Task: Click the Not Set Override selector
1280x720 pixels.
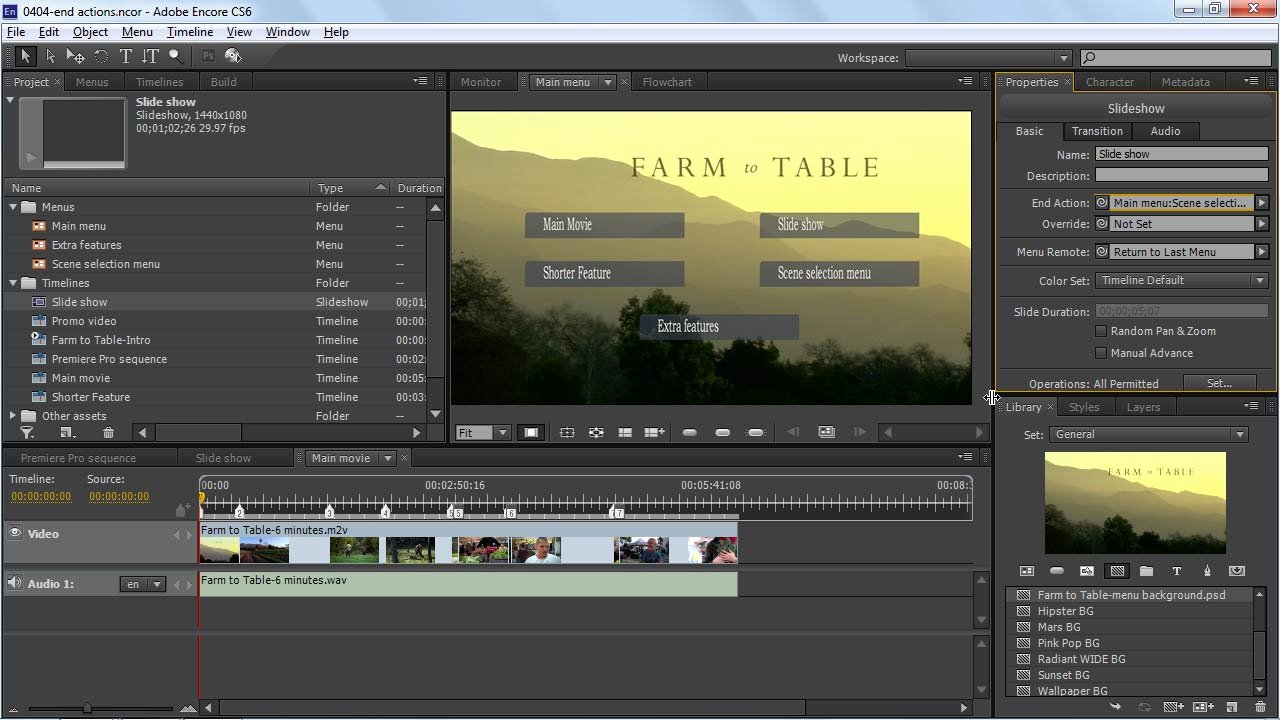Action: click(1182, 224)
